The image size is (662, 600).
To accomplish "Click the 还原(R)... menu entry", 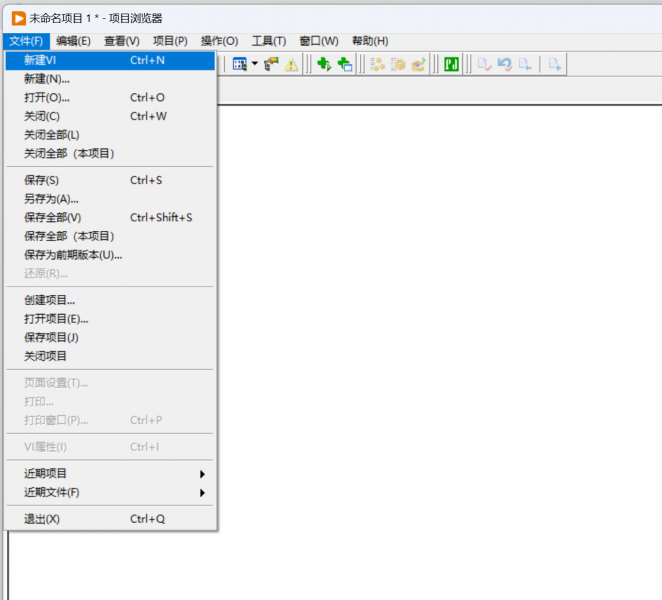I will (x=110, y=273).
